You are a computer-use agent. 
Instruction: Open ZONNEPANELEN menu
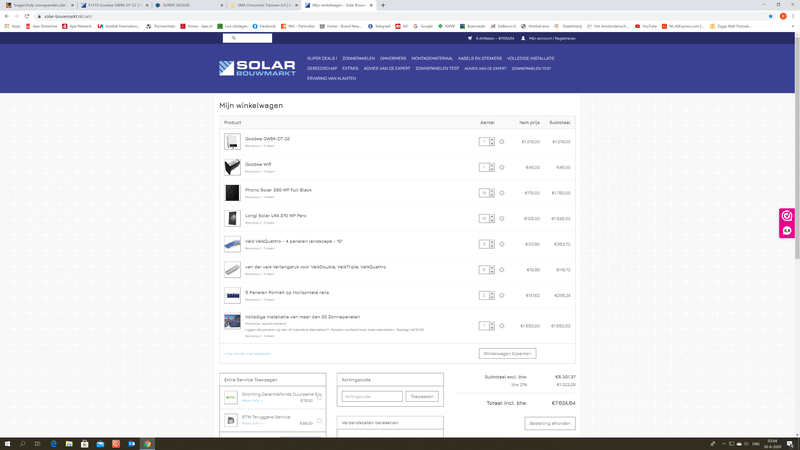(x=358, y=59)
